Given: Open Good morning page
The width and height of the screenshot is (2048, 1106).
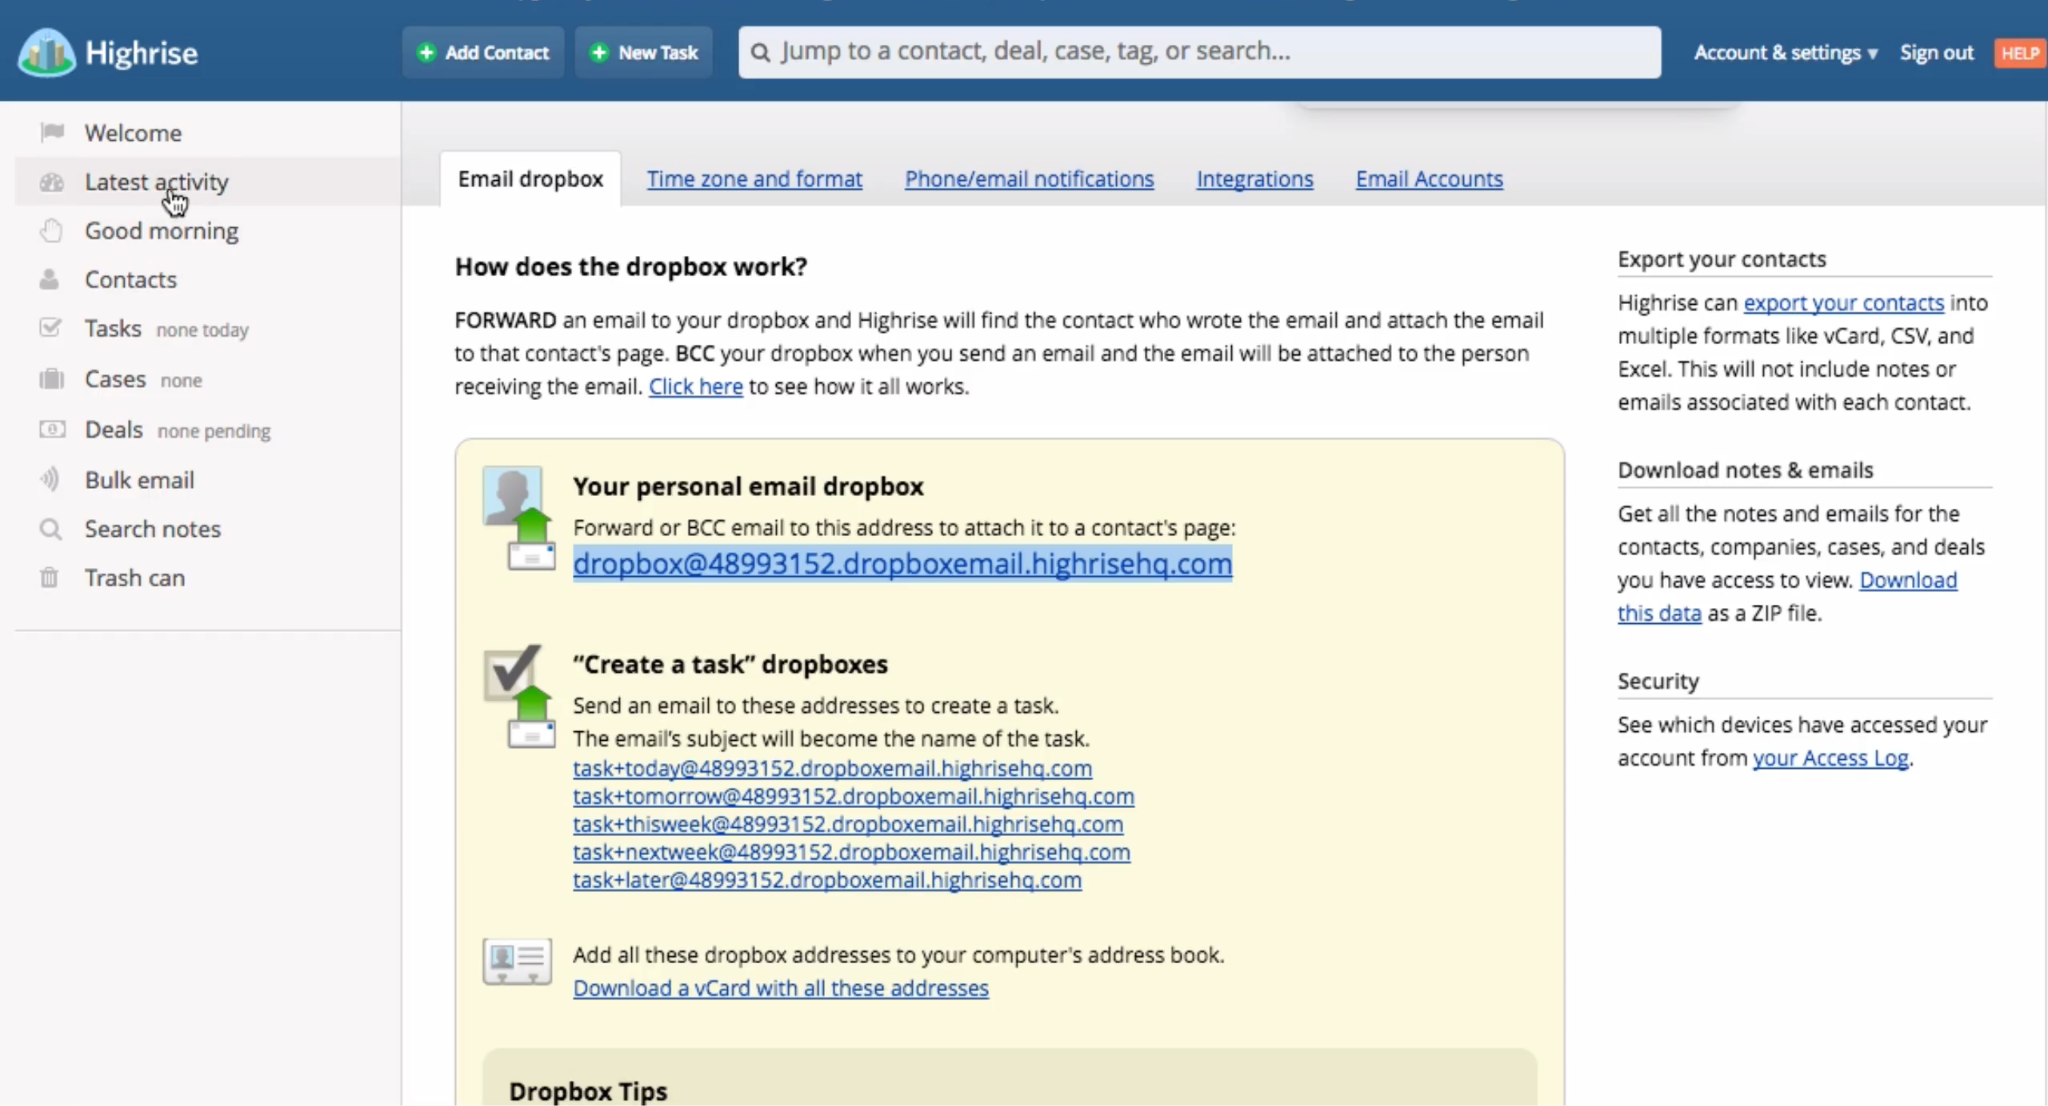Looking at the screenshot, I should click(162, 231).
